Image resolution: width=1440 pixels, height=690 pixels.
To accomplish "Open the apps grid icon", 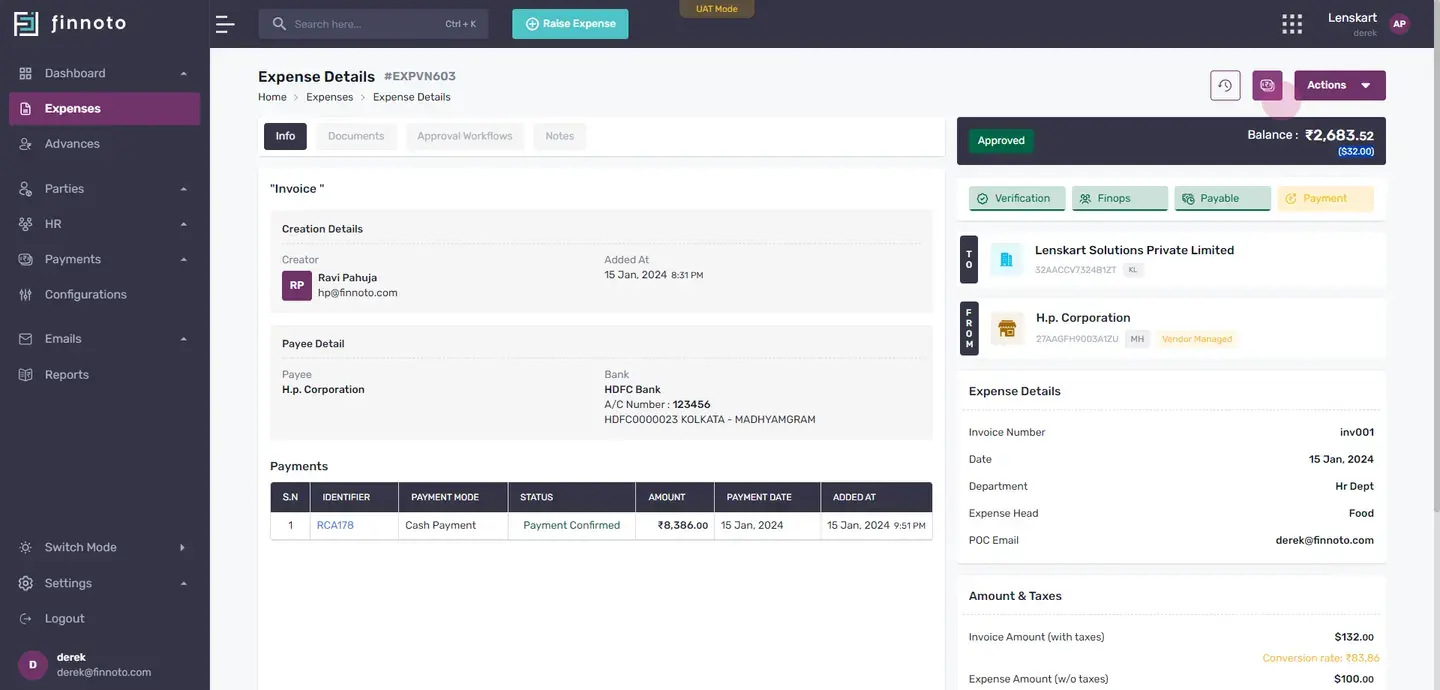I will pyautogui.click(x=1292, y=24).
